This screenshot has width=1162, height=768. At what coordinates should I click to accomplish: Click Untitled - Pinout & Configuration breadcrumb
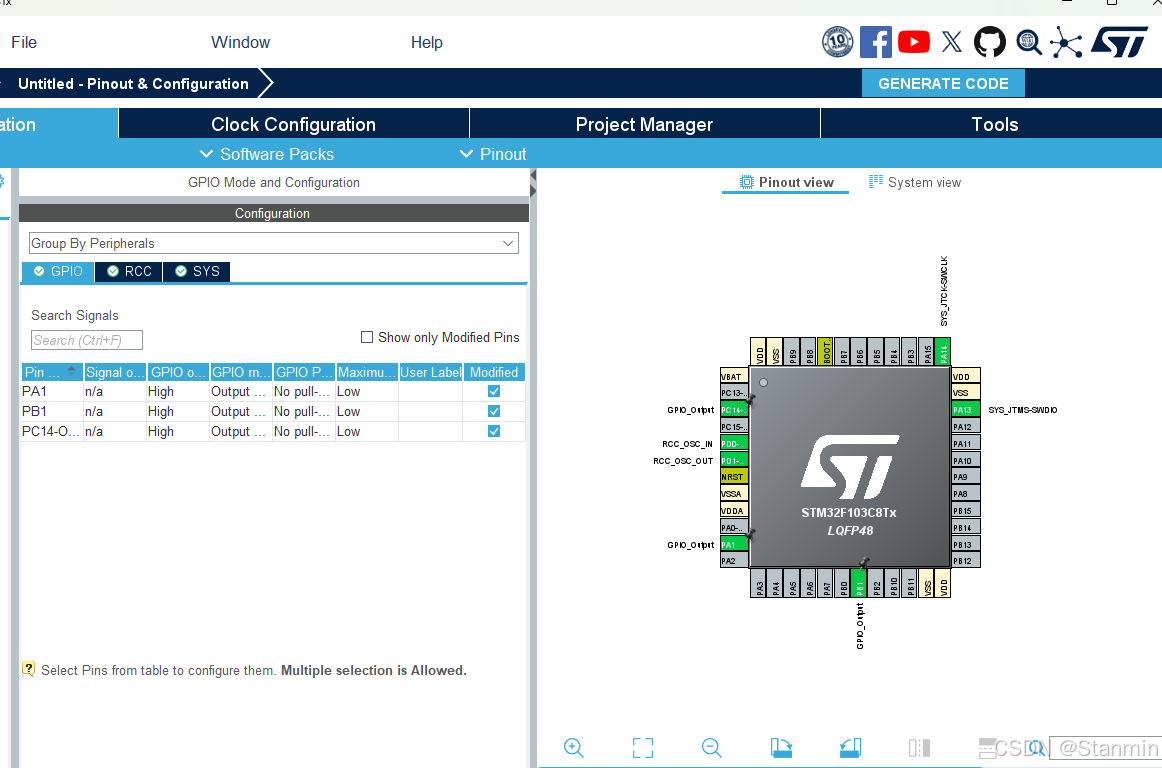(133, 84)
